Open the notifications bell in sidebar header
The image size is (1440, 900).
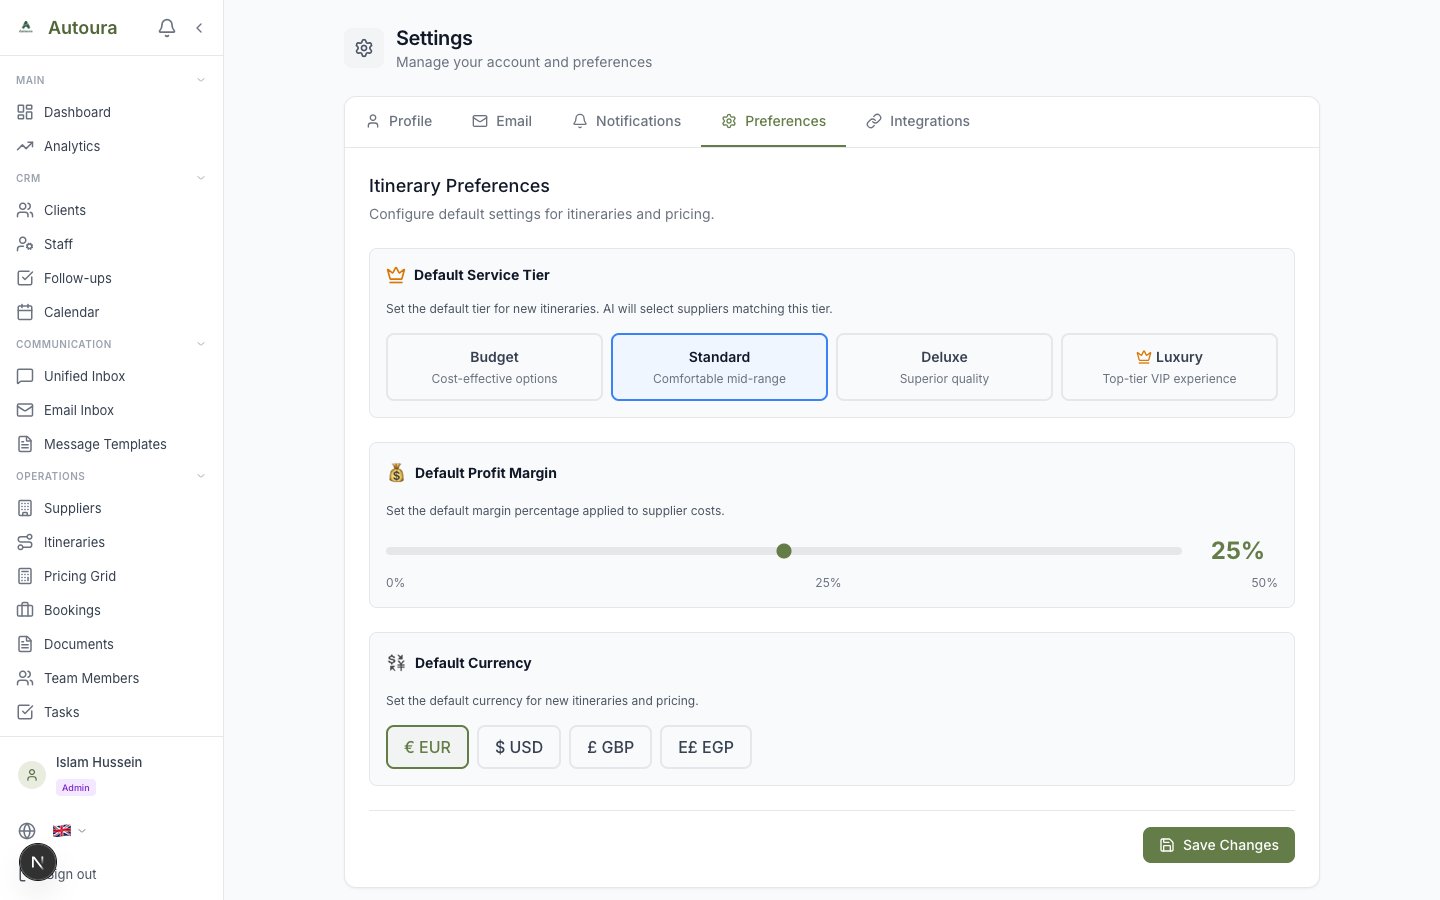pos(167,28)
